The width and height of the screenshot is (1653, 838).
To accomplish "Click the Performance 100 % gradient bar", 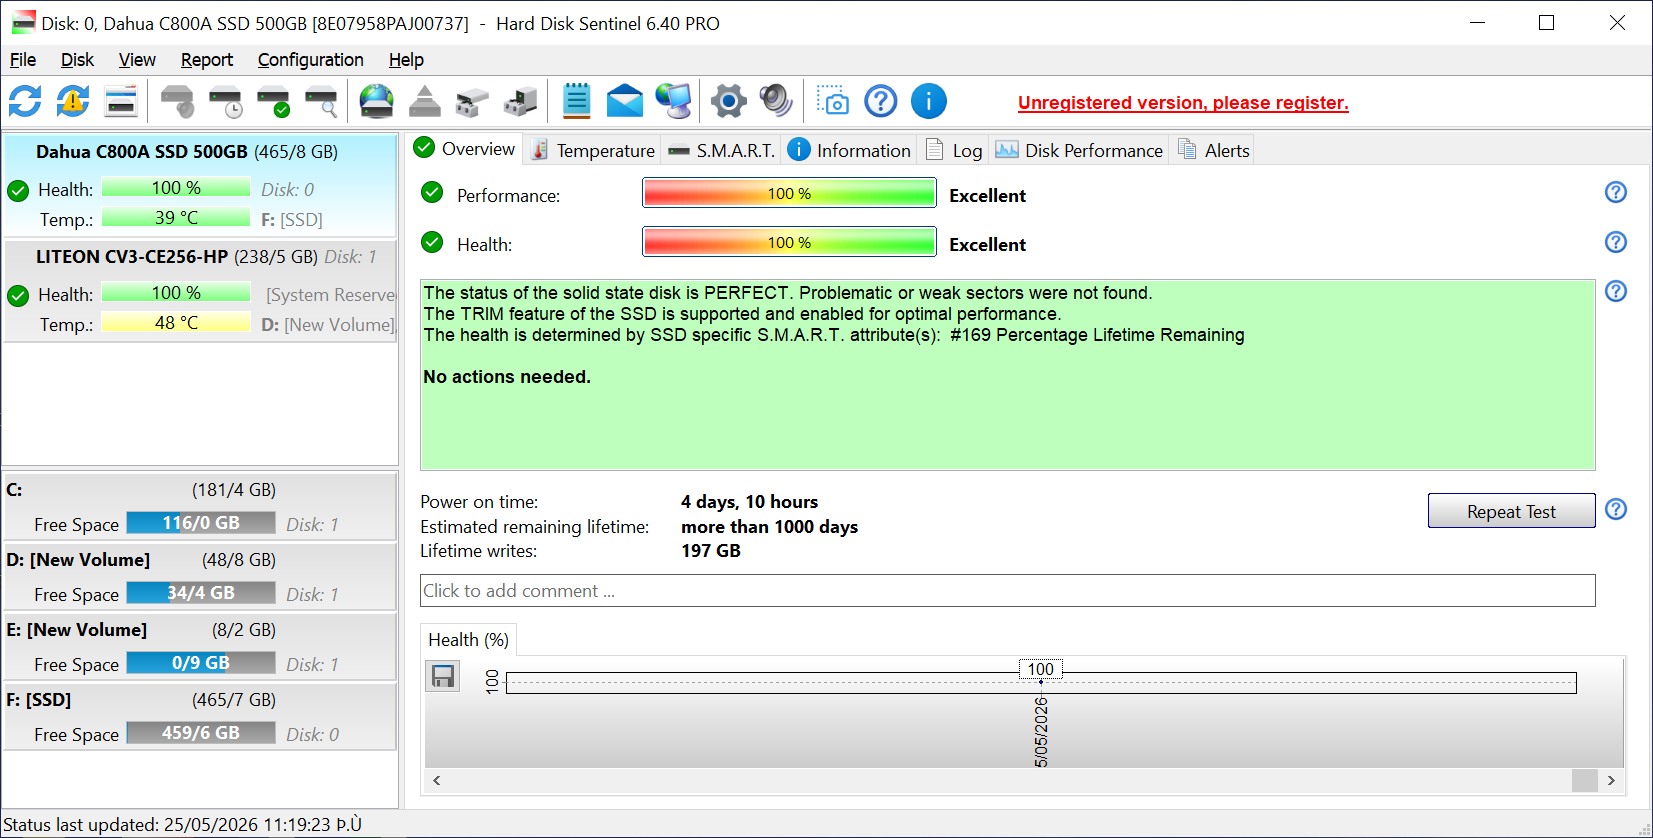I will click(789, 193).
